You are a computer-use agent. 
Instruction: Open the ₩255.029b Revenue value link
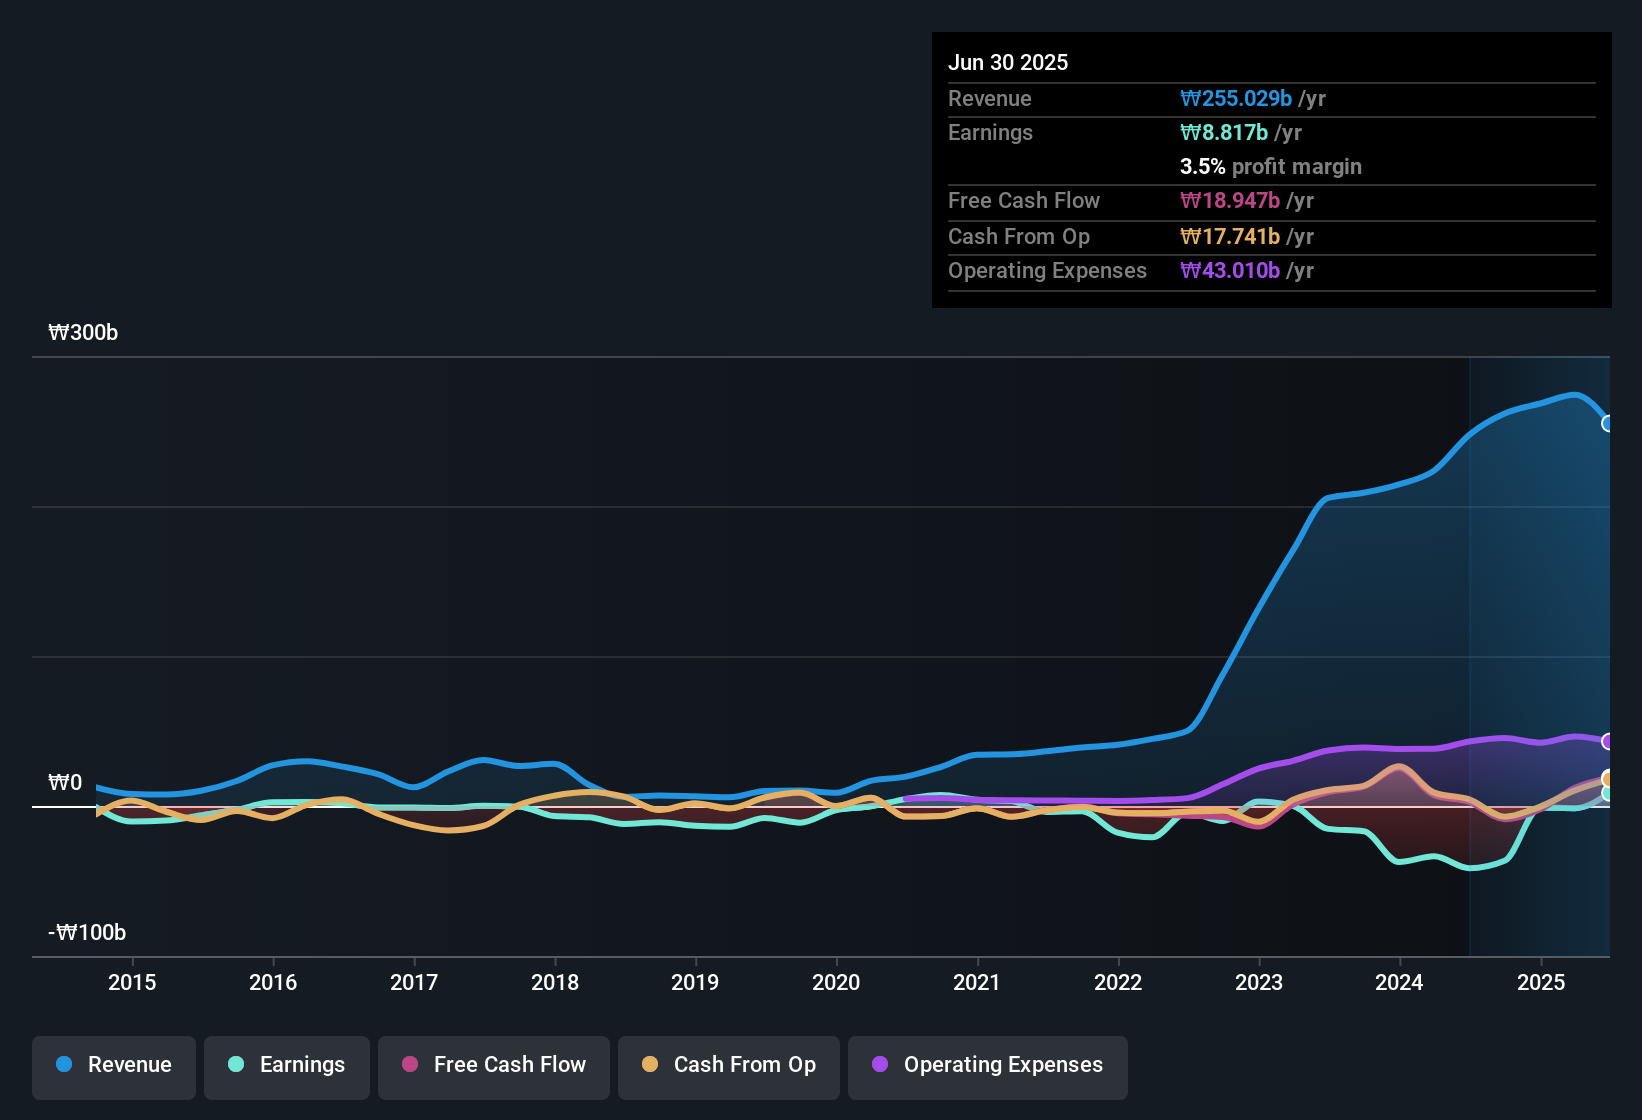point(1237,98)
